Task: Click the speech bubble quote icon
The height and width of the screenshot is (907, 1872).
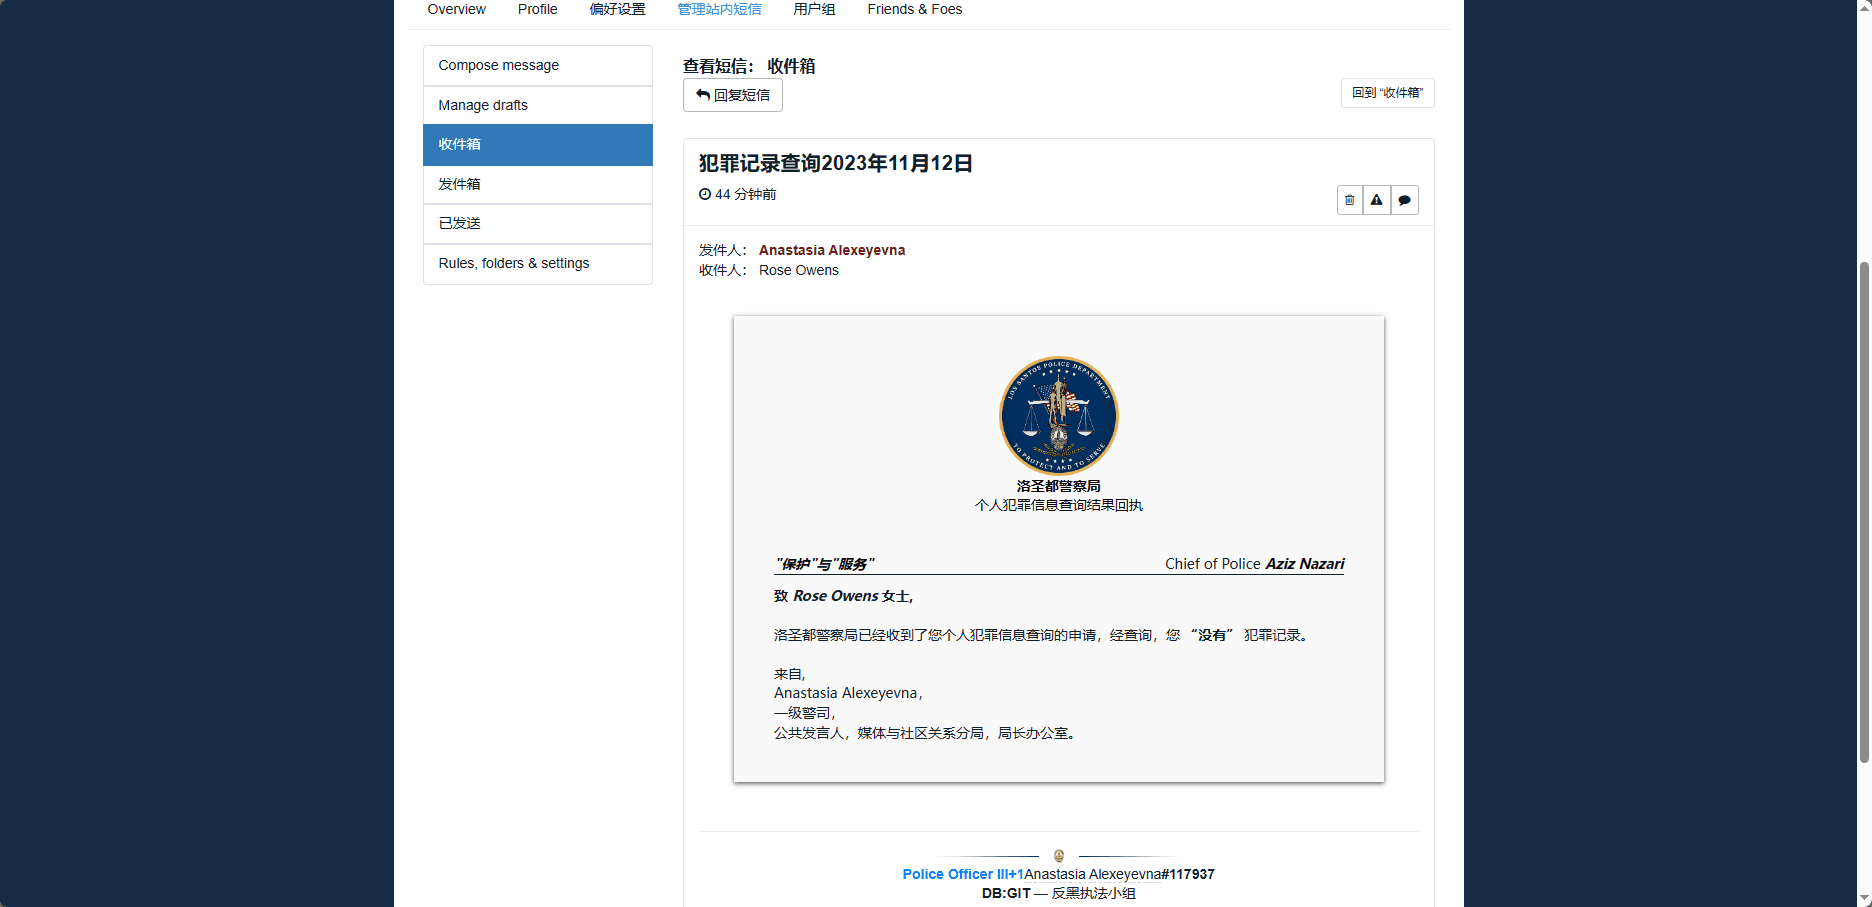Action: (x=1404, y=200)
